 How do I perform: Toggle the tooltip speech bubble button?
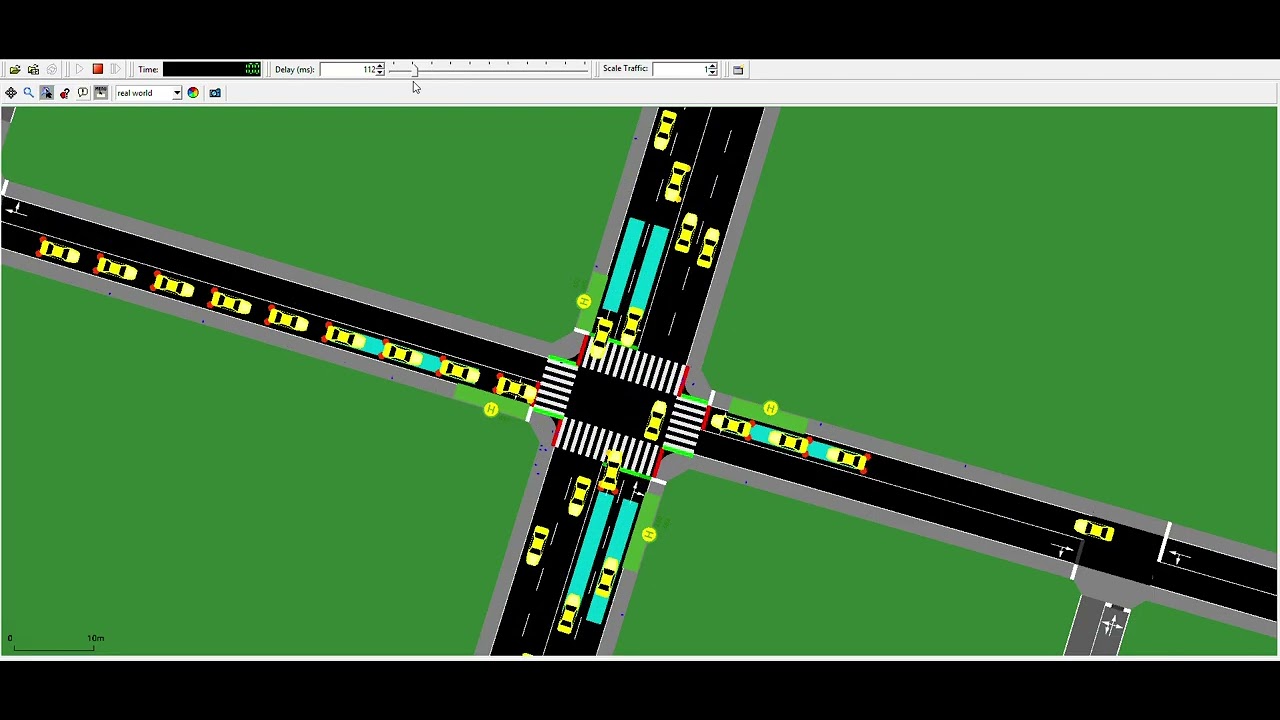click(x=83, y=93)
